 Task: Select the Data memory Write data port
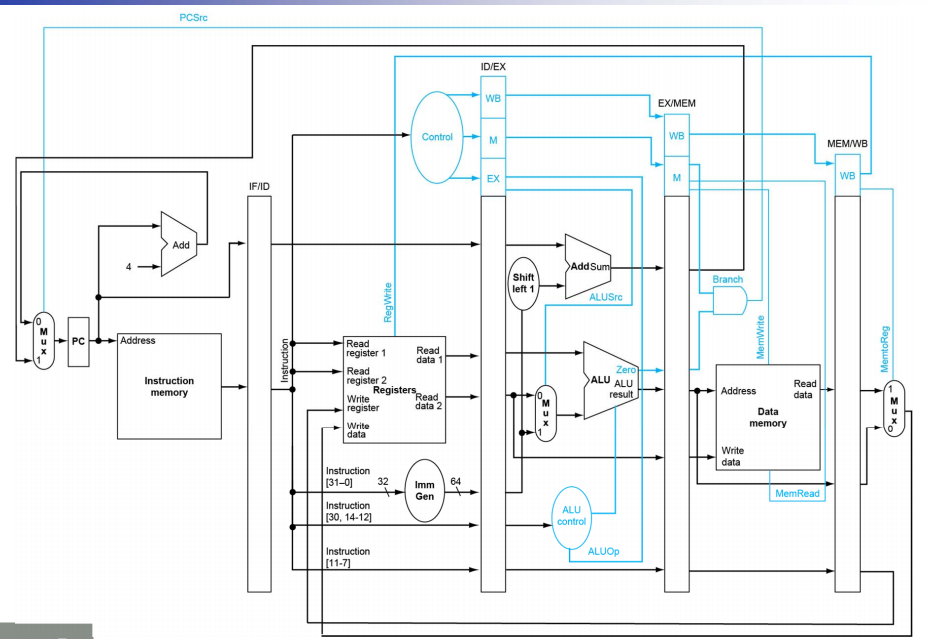[x=732, y=456]
